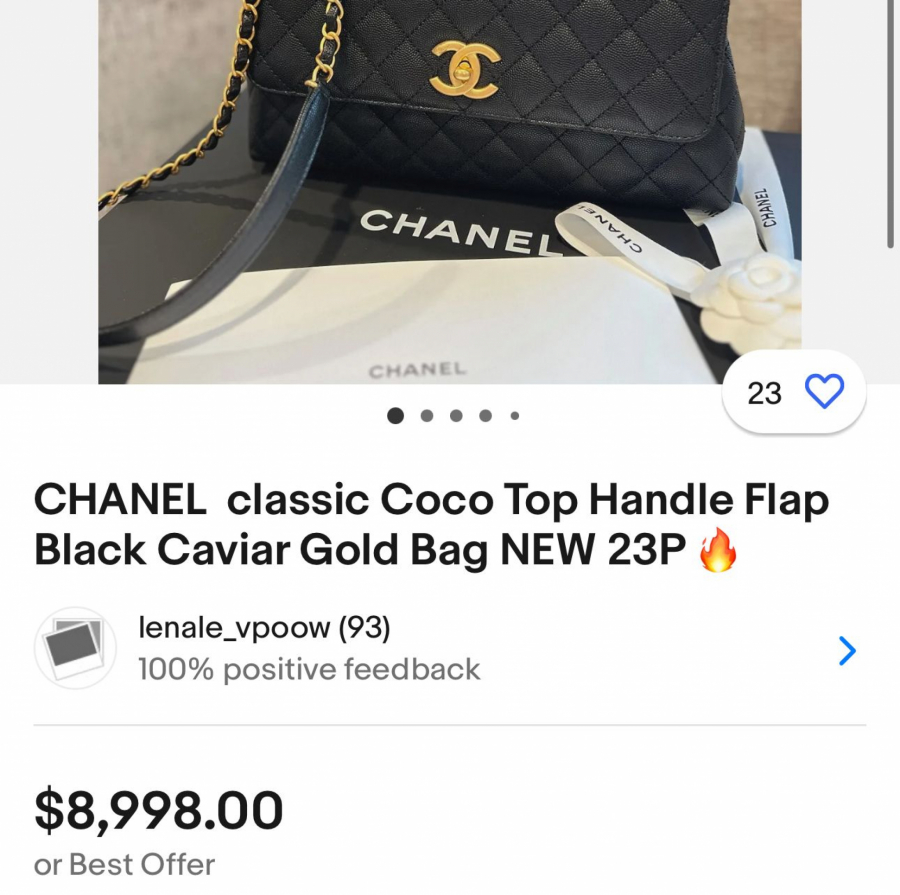Click the seller feedback score (93)

(364, 627)
